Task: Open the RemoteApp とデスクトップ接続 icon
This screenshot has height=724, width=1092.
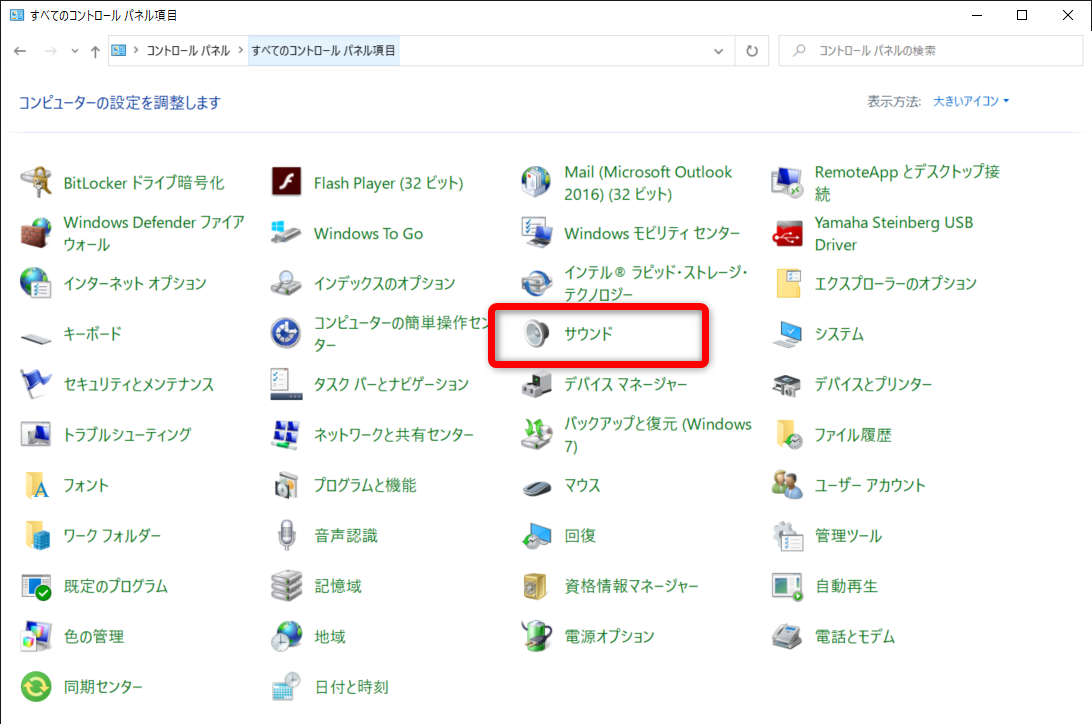Action: (x=787, y=183)
